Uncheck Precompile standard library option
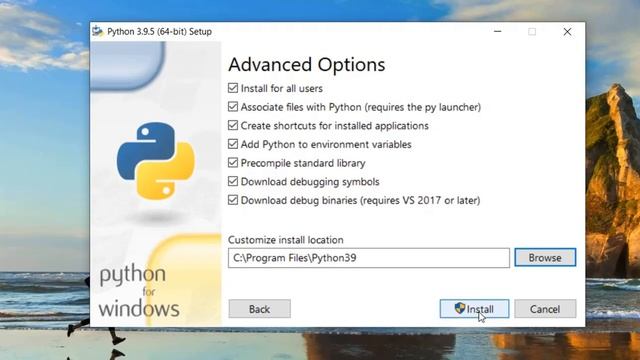 [x=233, y=163]
